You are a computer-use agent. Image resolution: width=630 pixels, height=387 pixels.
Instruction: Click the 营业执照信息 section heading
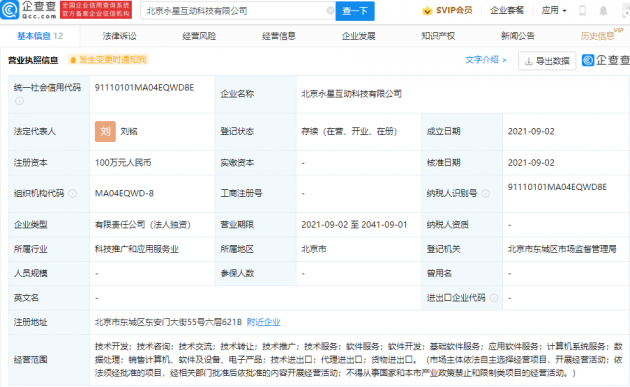33,60
